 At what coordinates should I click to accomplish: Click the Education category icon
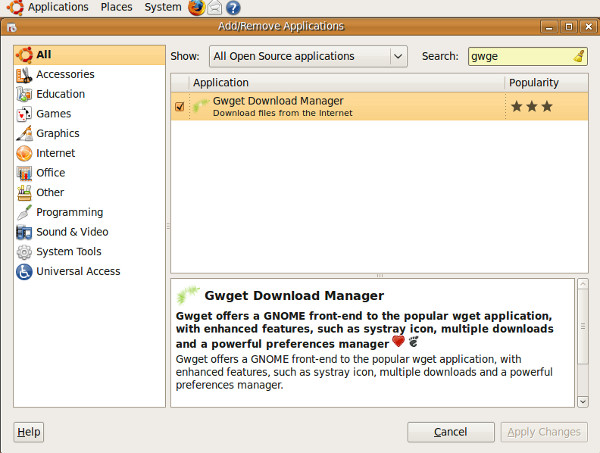coord(24,94)
